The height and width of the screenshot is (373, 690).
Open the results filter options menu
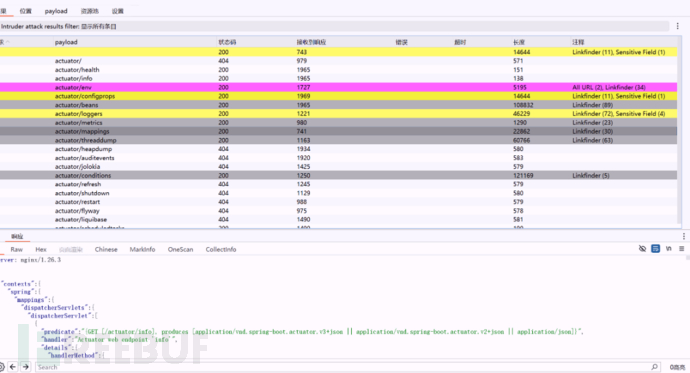click(677, 26)
